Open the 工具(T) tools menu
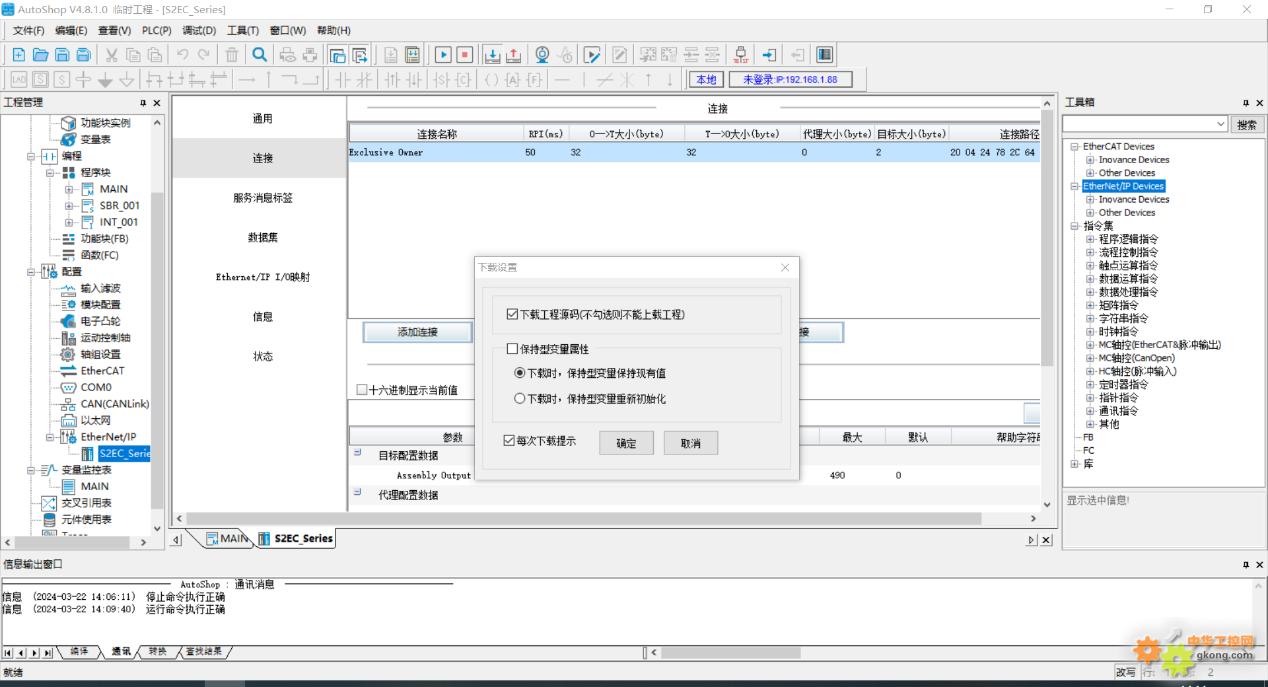Screen dimensions: 1268x687 coord(243,31)
